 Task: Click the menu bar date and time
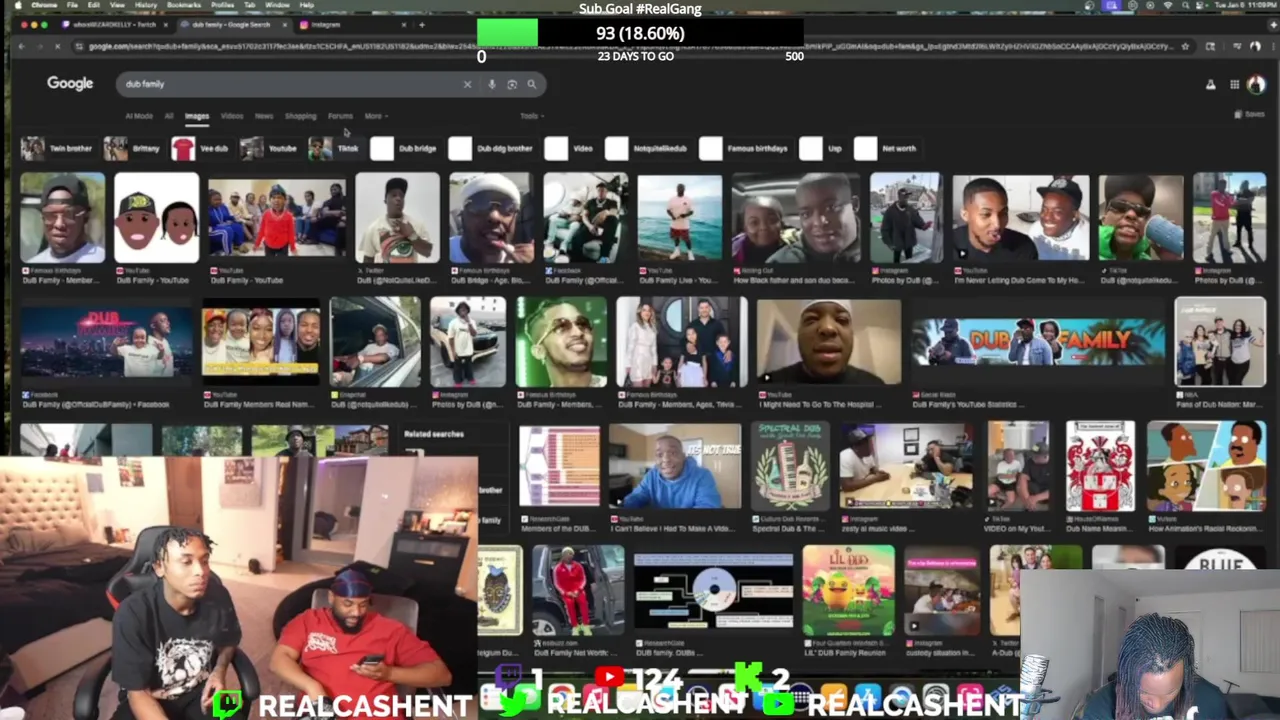click(x=1247, y=6)
